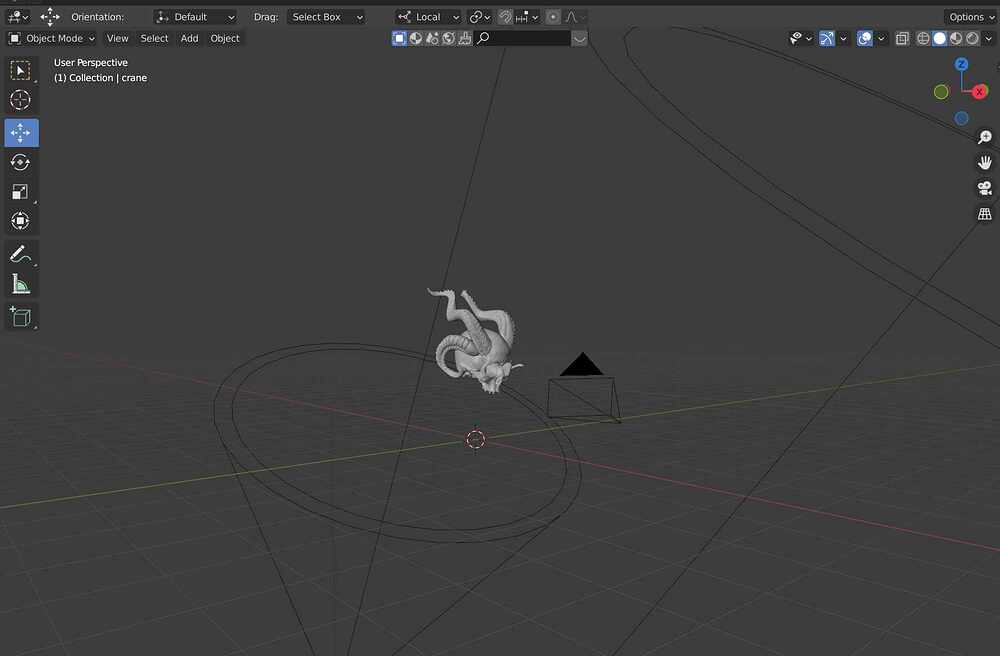Switch to the Rotate tool
Image resolution: width=1000 pixels, height=656 pixels.
[x=21, y=163]
